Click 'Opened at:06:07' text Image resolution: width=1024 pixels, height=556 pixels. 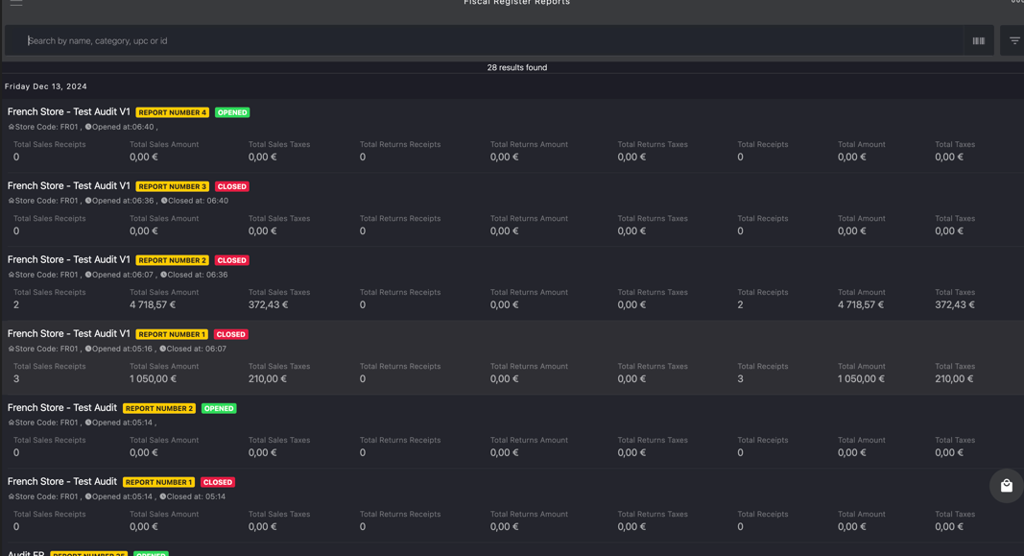pyautogui.click(x=123, y=274)
